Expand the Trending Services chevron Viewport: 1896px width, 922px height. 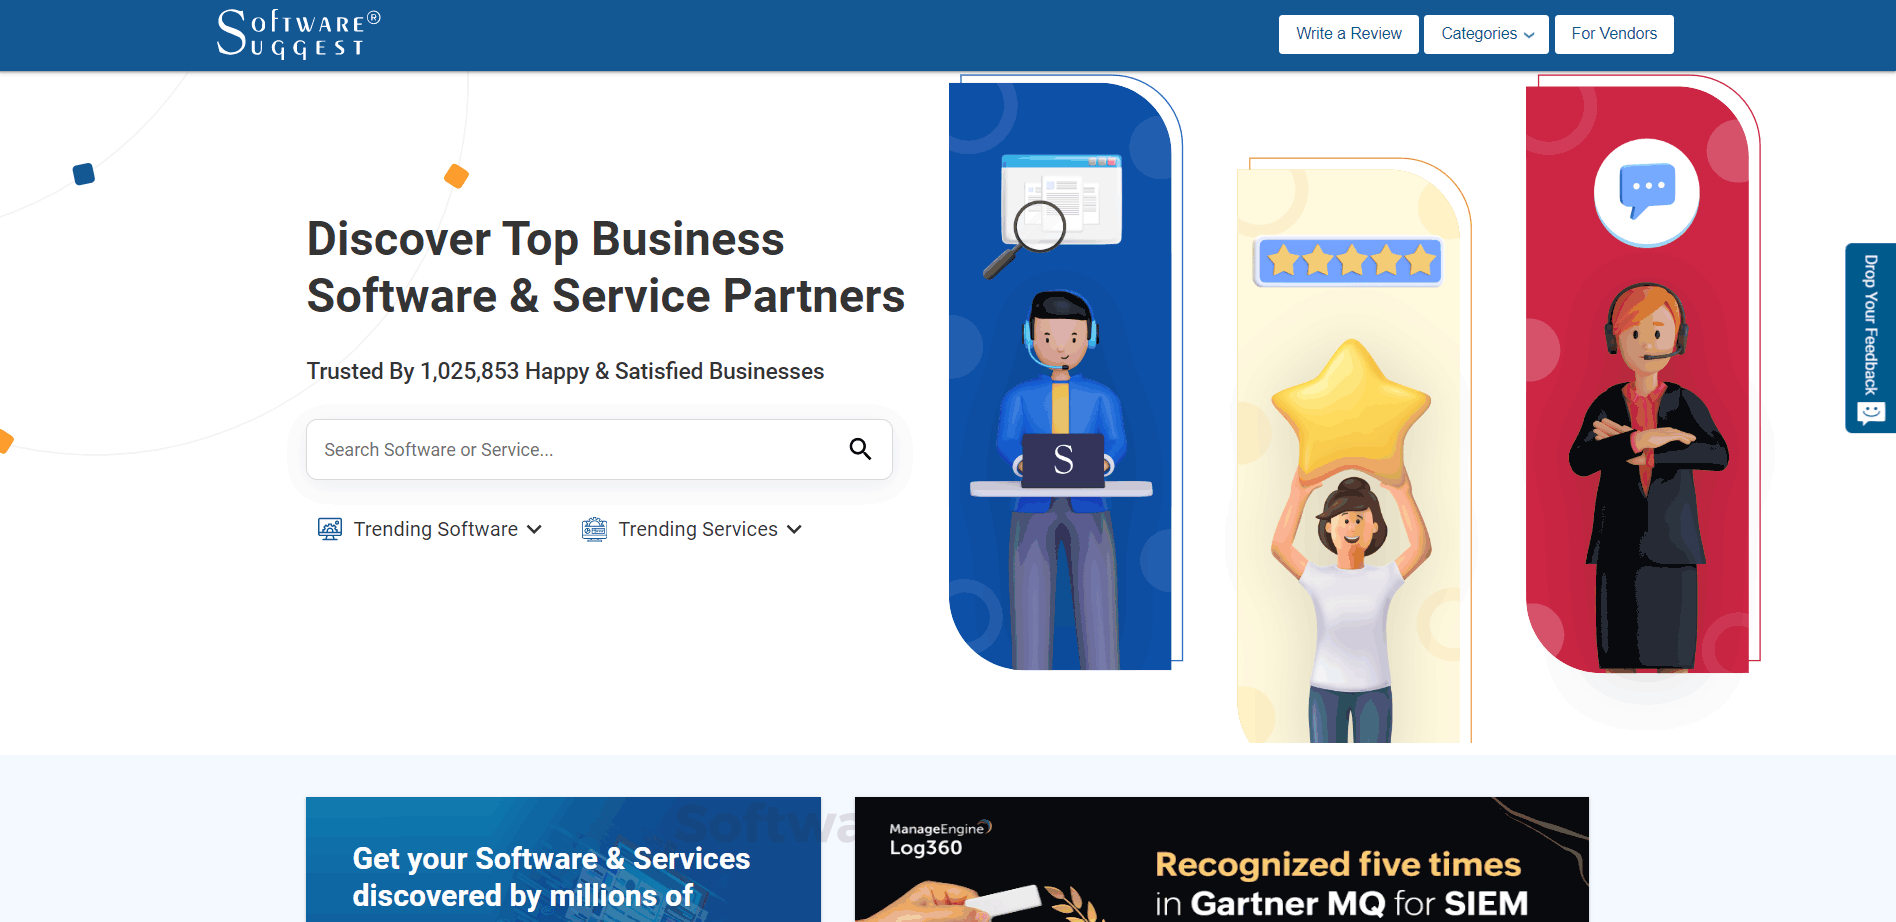click(794, 529)
